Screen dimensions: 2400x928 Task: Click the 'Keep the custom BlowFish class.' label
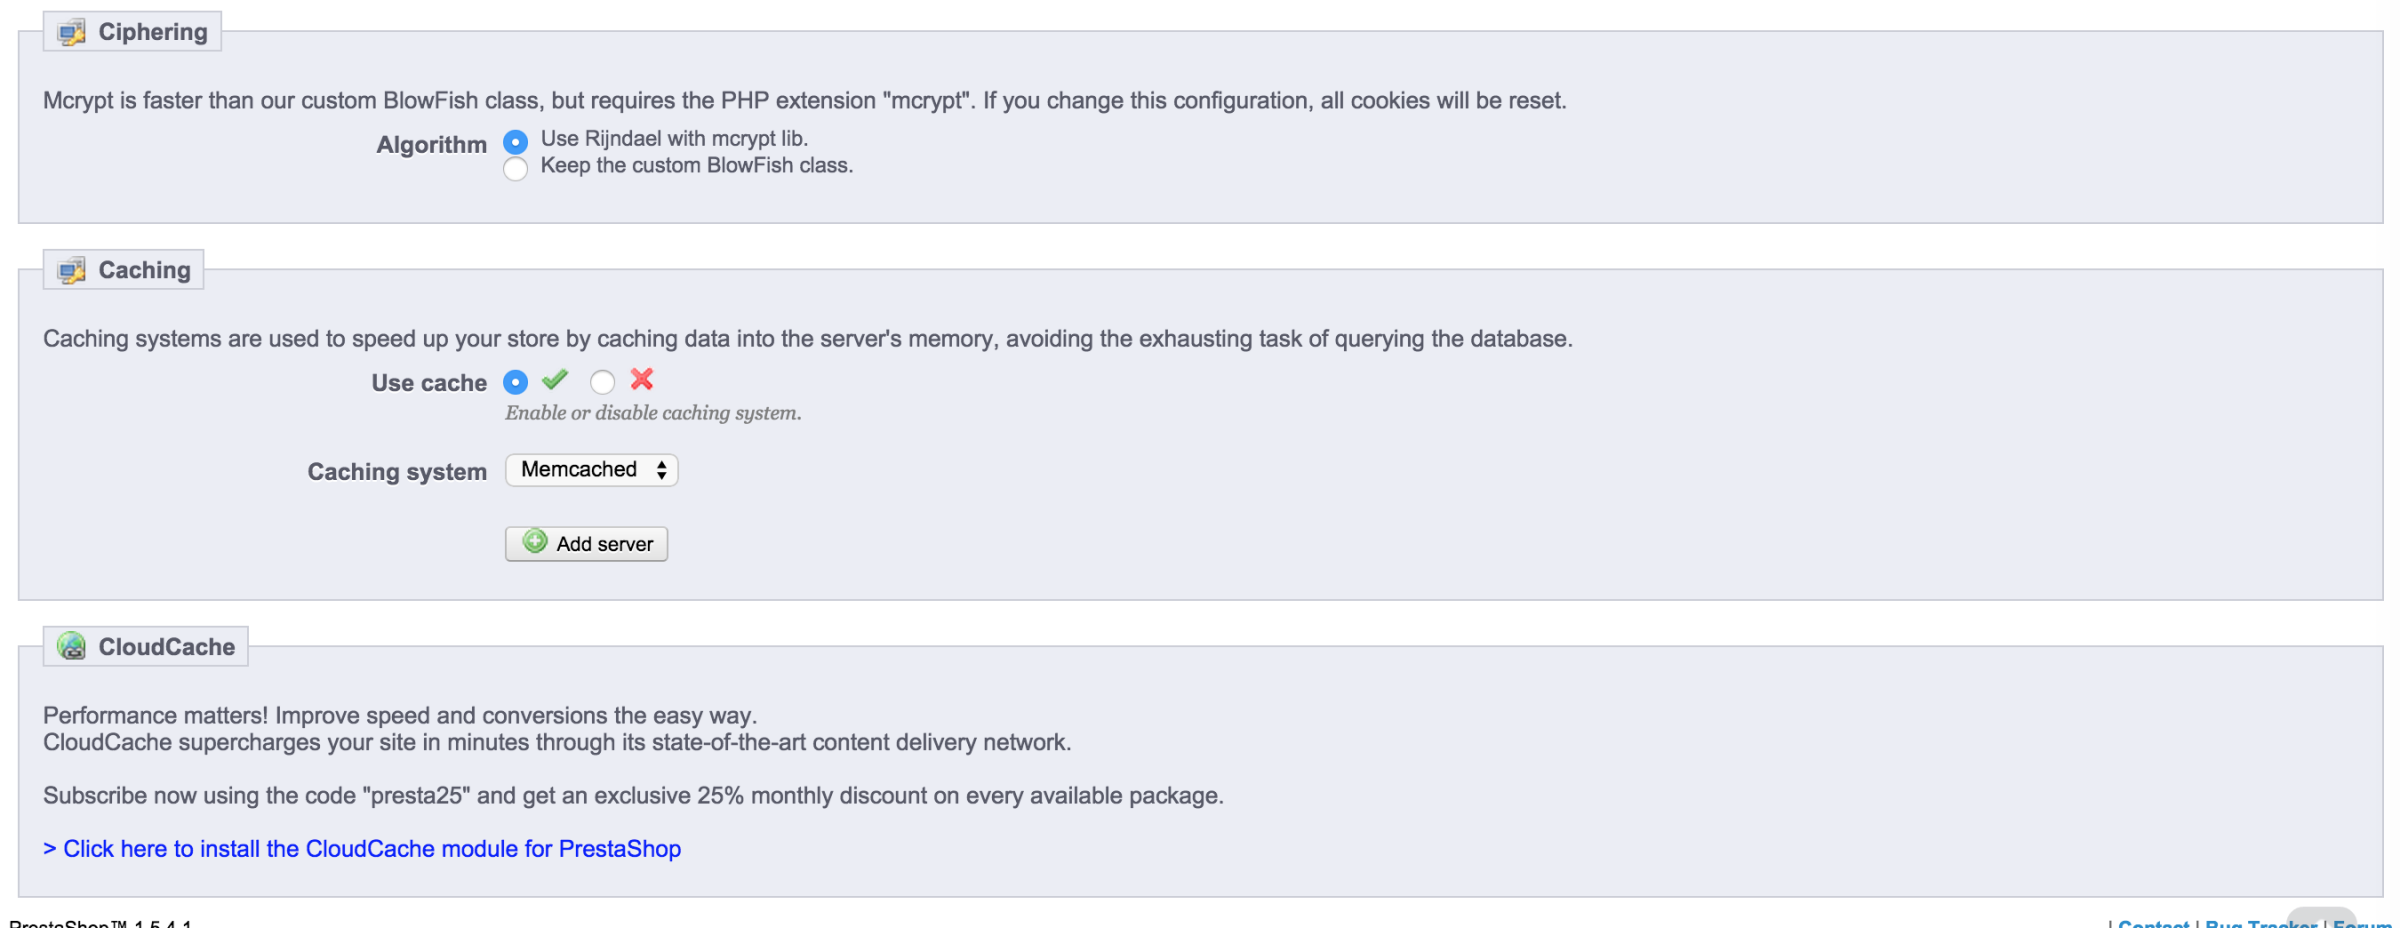point(696,166)
